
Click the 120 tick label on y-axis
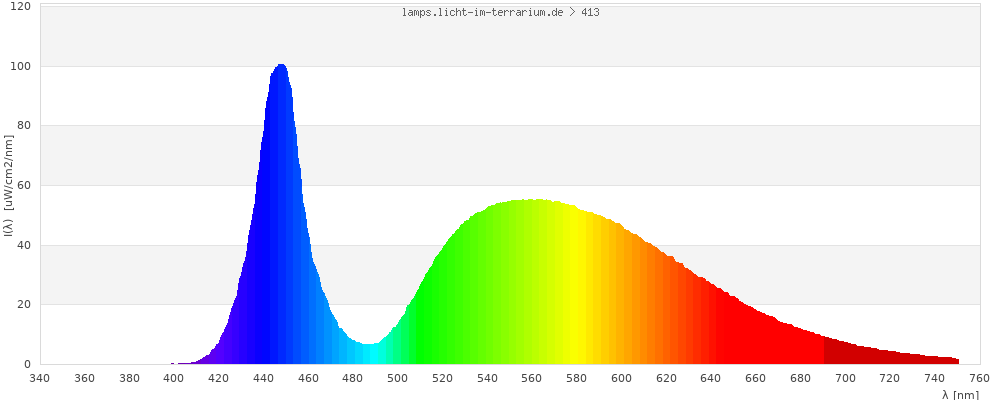pyautogui.click(x=20, y=7)
